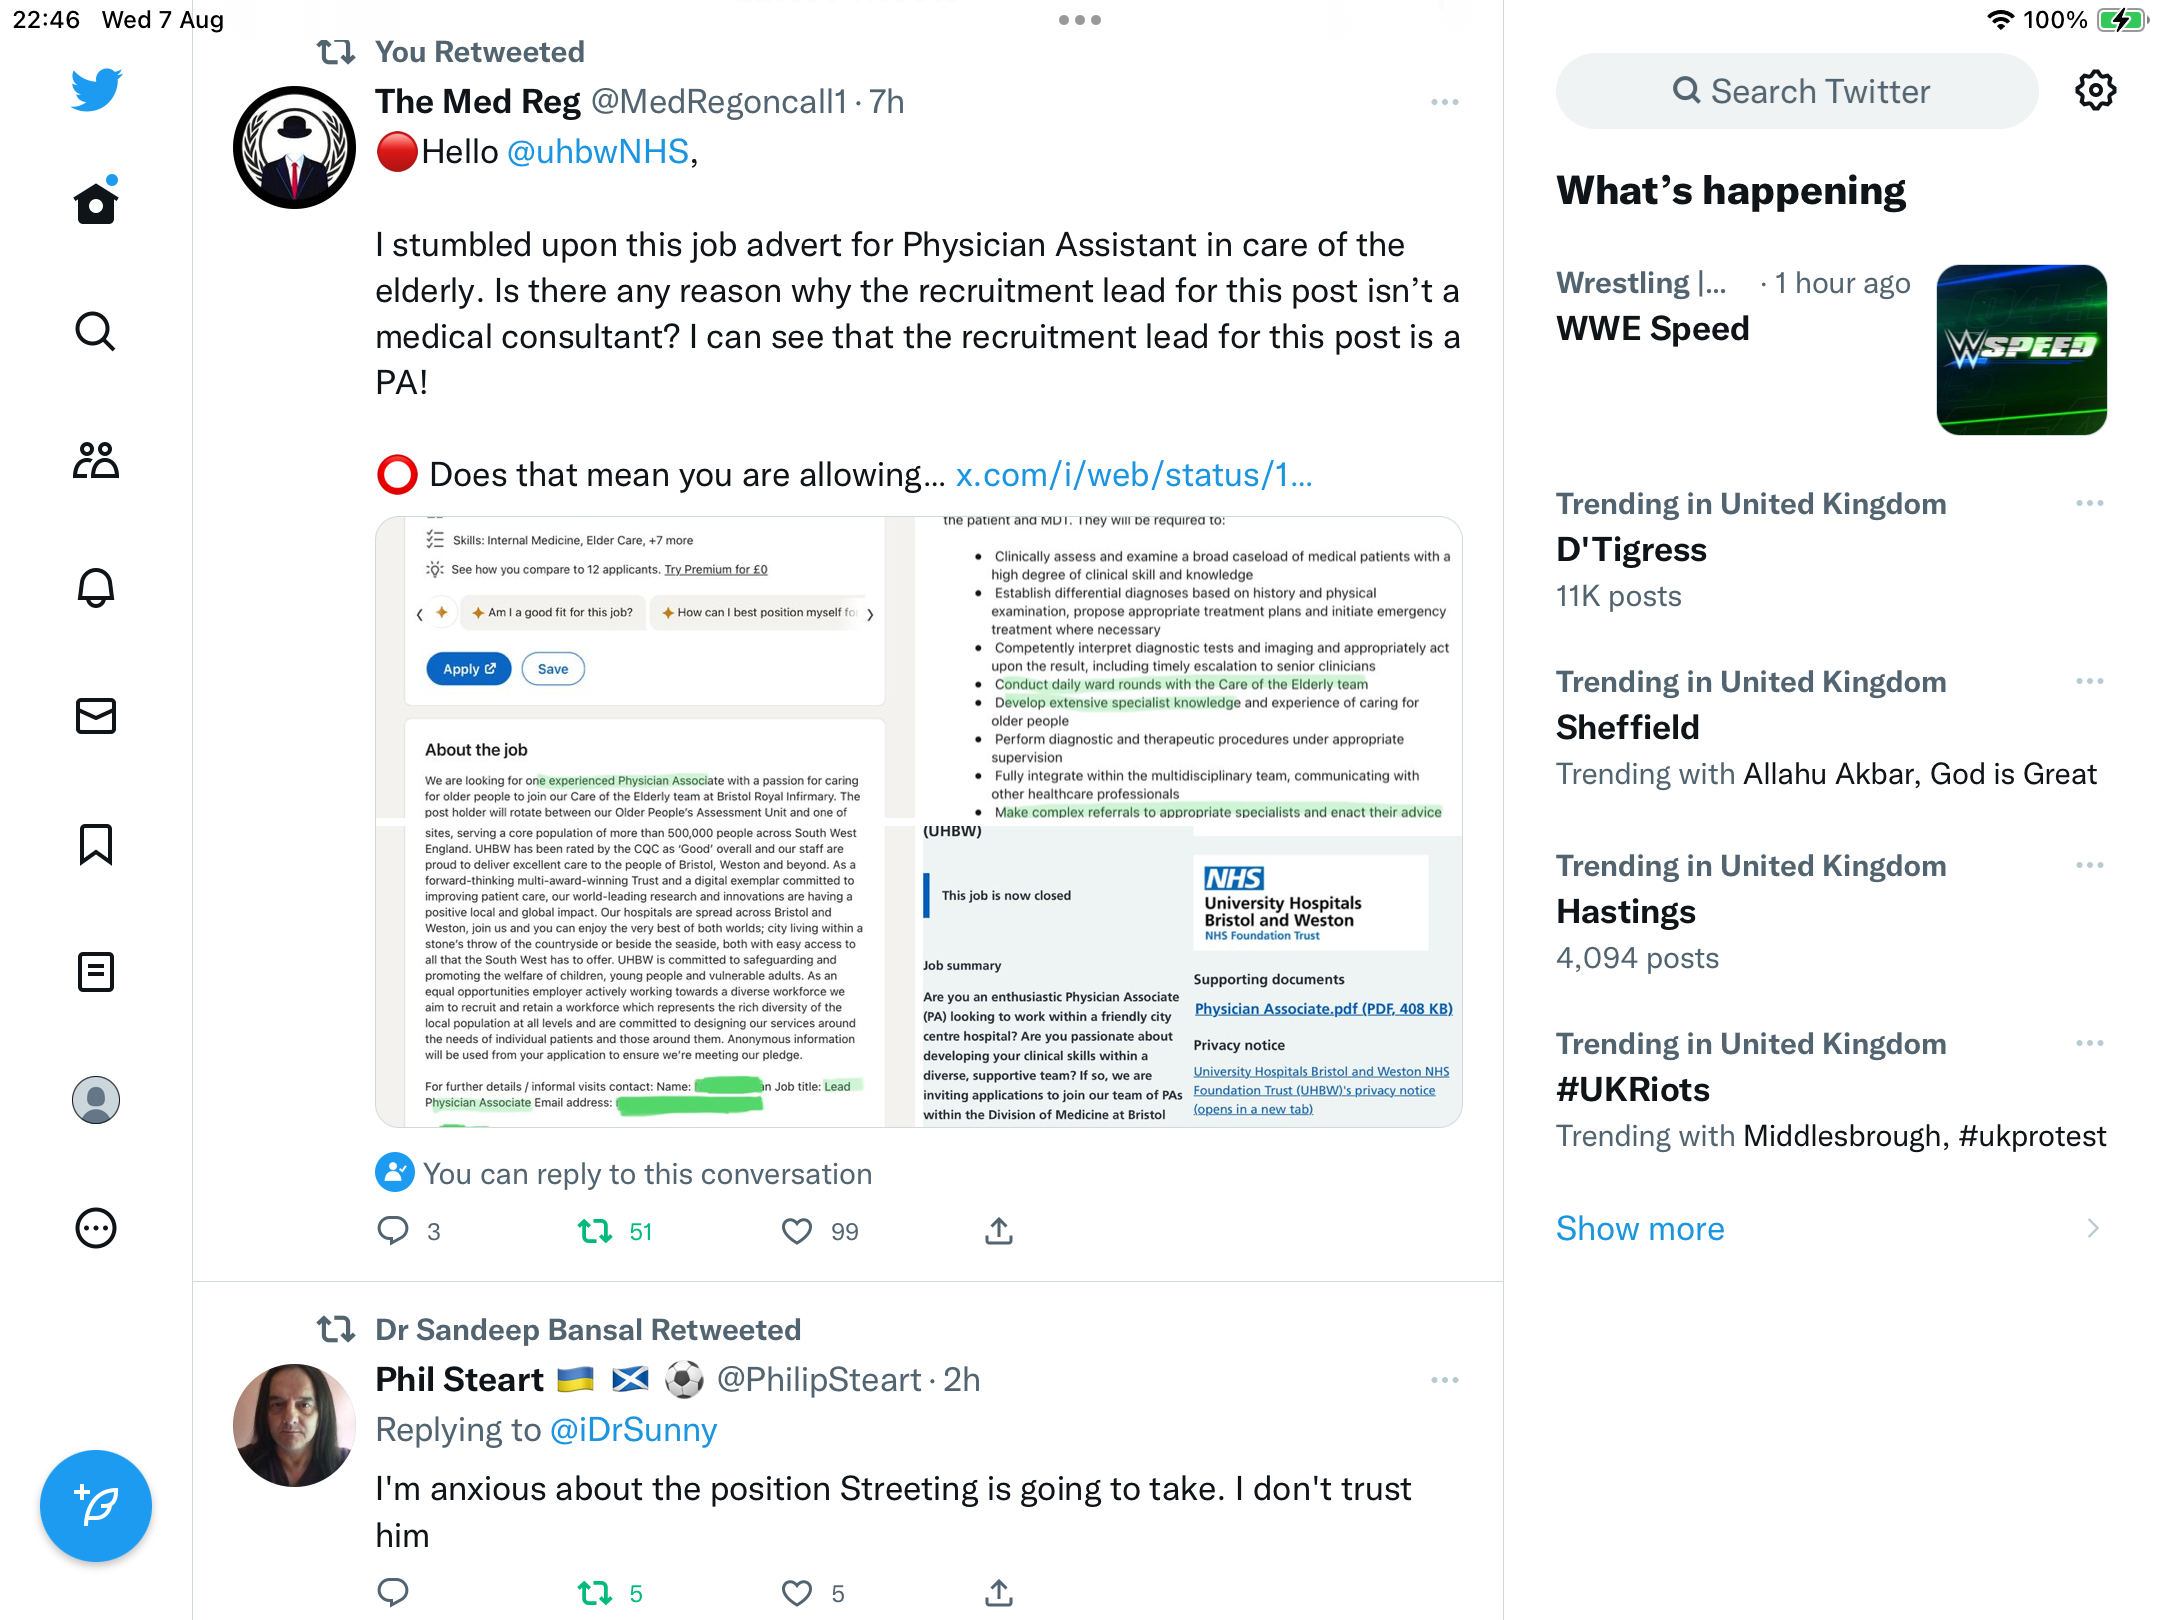Open the Communities people icon

coord(96,460)
